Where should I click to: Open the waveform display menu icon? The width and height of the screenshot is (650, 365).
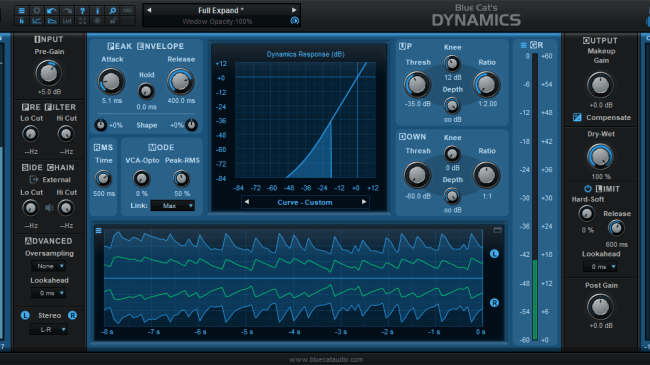(x=99, y=231)
